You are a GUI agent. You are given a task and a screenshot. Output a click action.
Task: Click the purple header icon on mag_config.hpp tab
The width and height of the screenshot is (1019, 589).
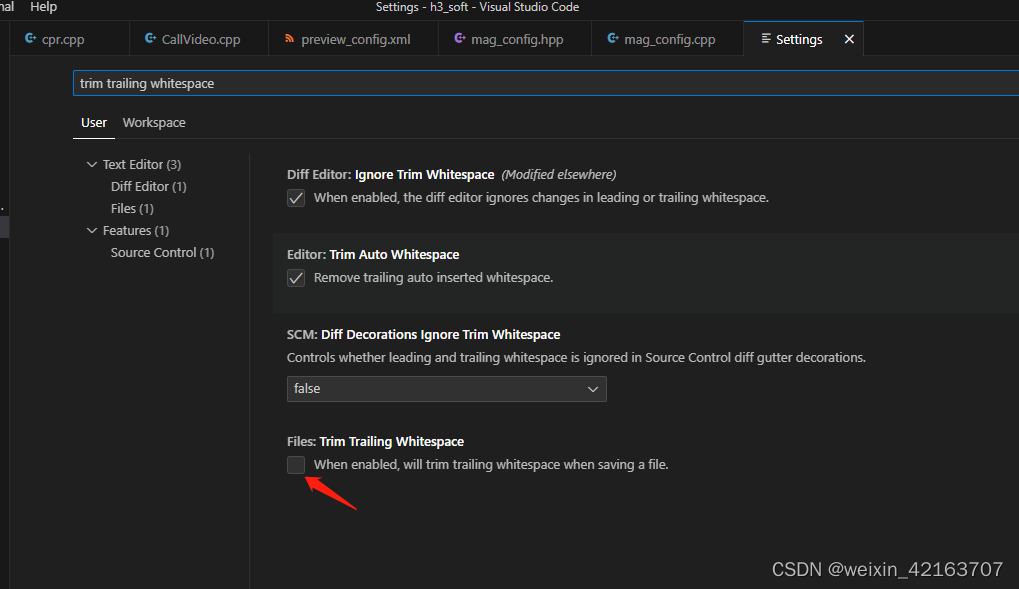pyautogui.click(x=459, y=38)
